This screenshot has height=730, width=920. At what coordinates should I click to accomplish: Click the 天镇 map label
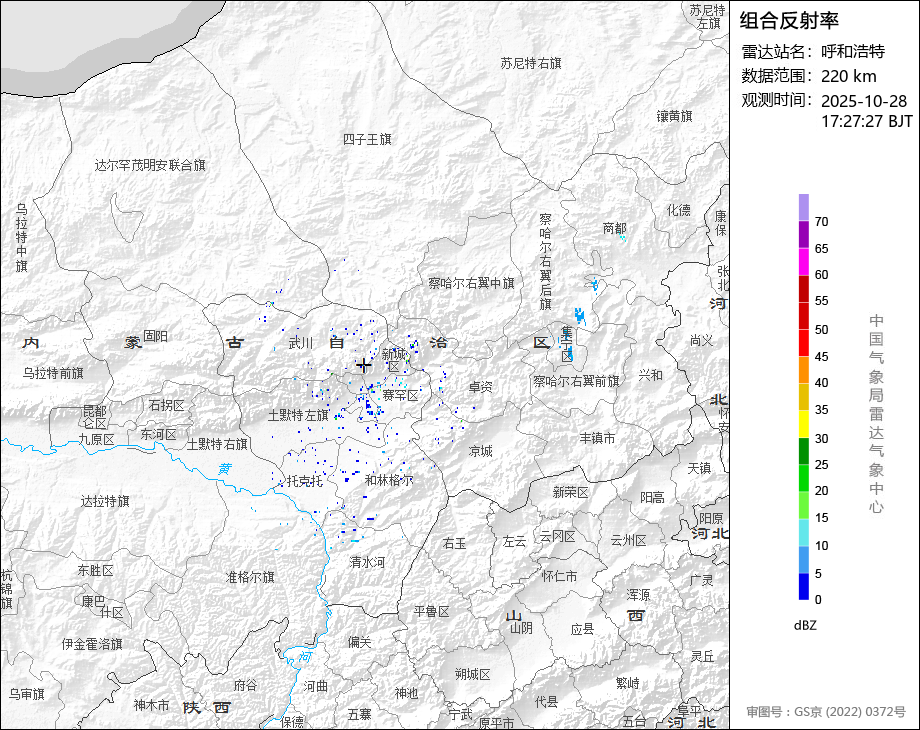[x=699, y=468]
